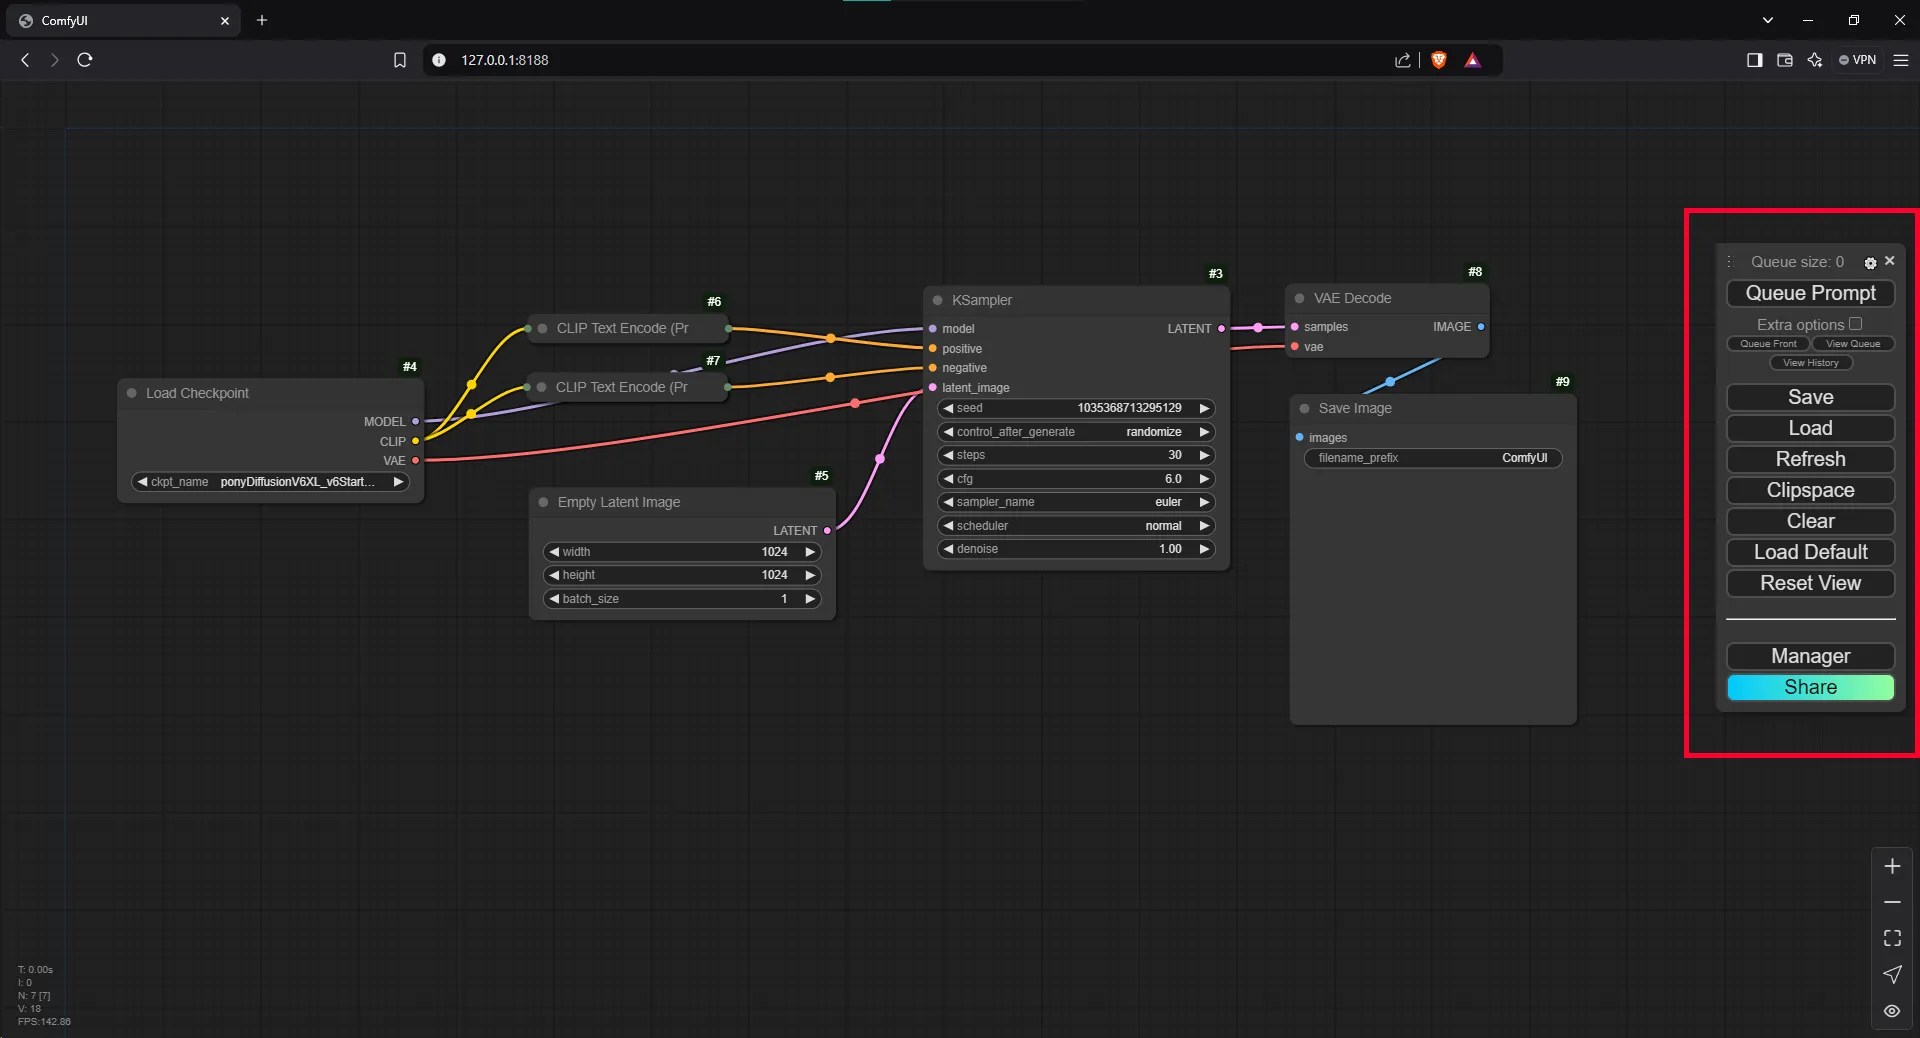Zoom out with the minus icon
This screenshot has height=1038, width=1920.
[1892, 903]
